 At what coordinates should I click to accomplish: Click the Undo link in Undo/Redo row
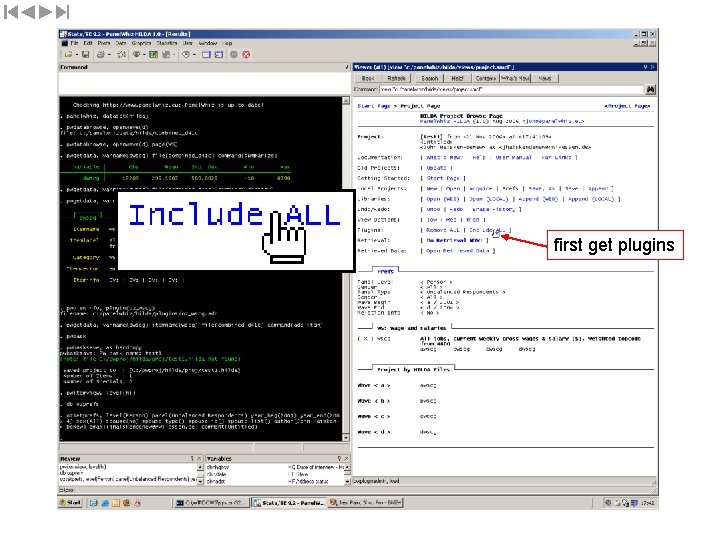pos(433,209)
